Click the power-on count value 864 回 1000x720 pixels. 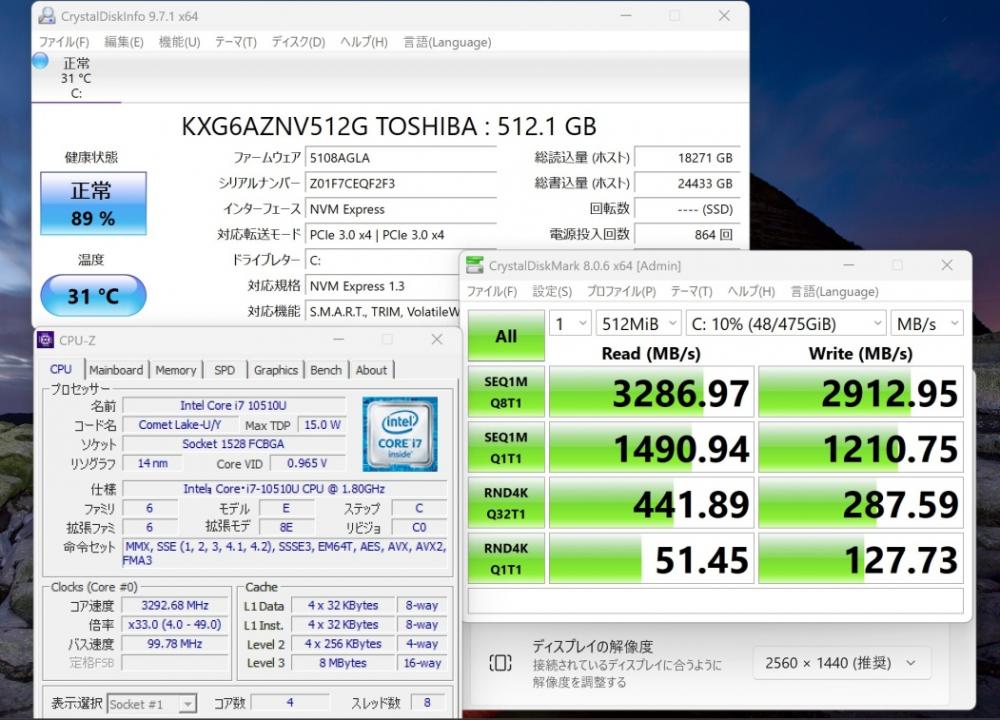click(x=688, y=235)
